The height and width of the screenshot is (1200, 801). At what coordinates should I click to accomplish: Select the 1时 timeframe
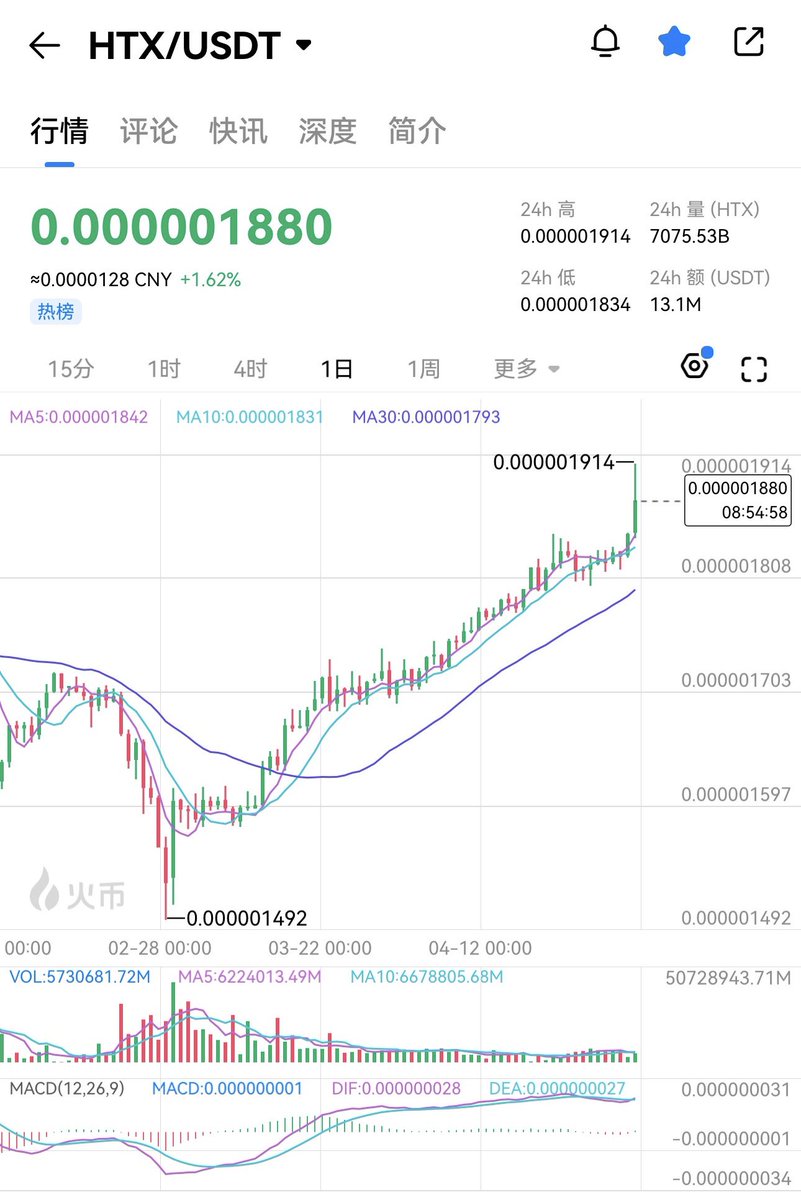pyautogui.click(x=164, y=369)
